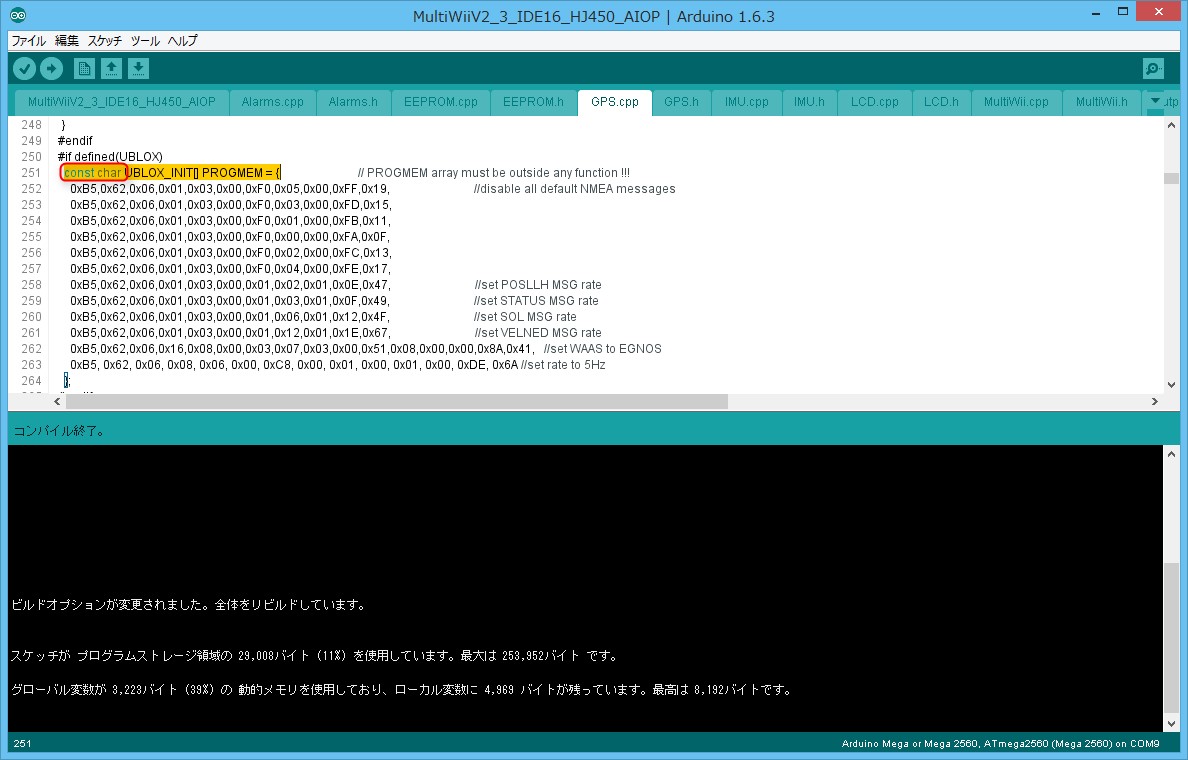Open the ファイル menu
The height and width of the screenshot is (760, 1188).
28,41
